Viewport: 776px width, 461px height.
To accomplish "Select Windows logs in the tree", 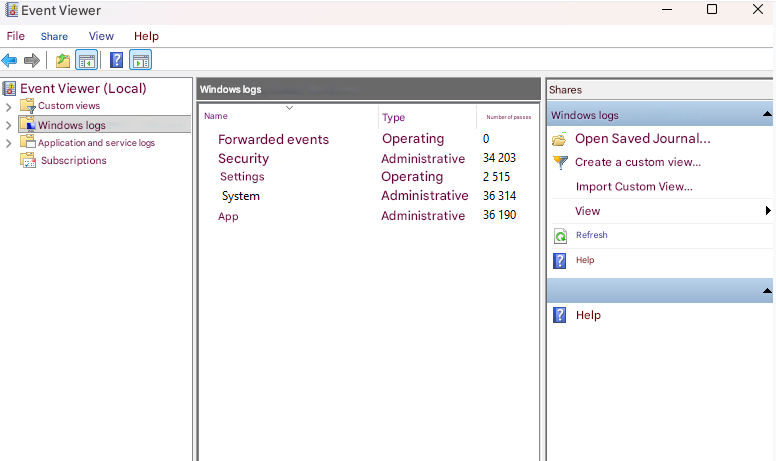I will [x=72, y=125].
